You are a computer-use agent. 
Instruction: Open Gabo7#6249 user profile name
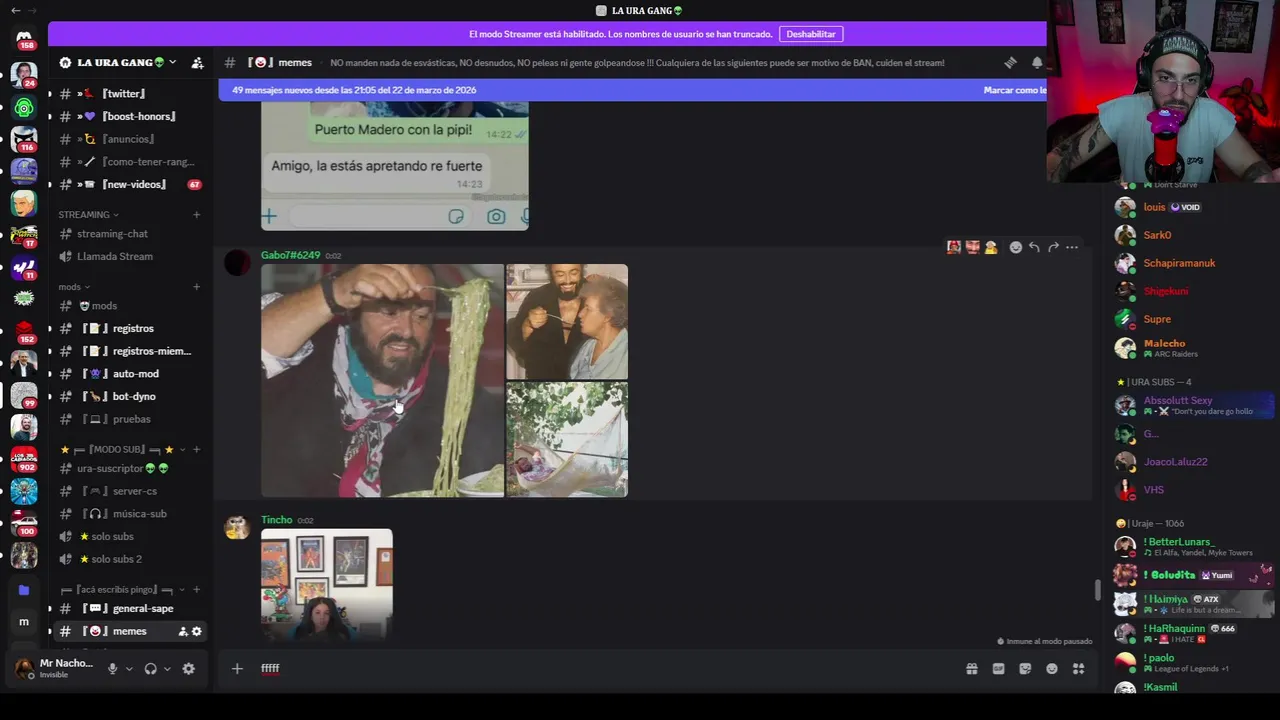tap(290, 255)
